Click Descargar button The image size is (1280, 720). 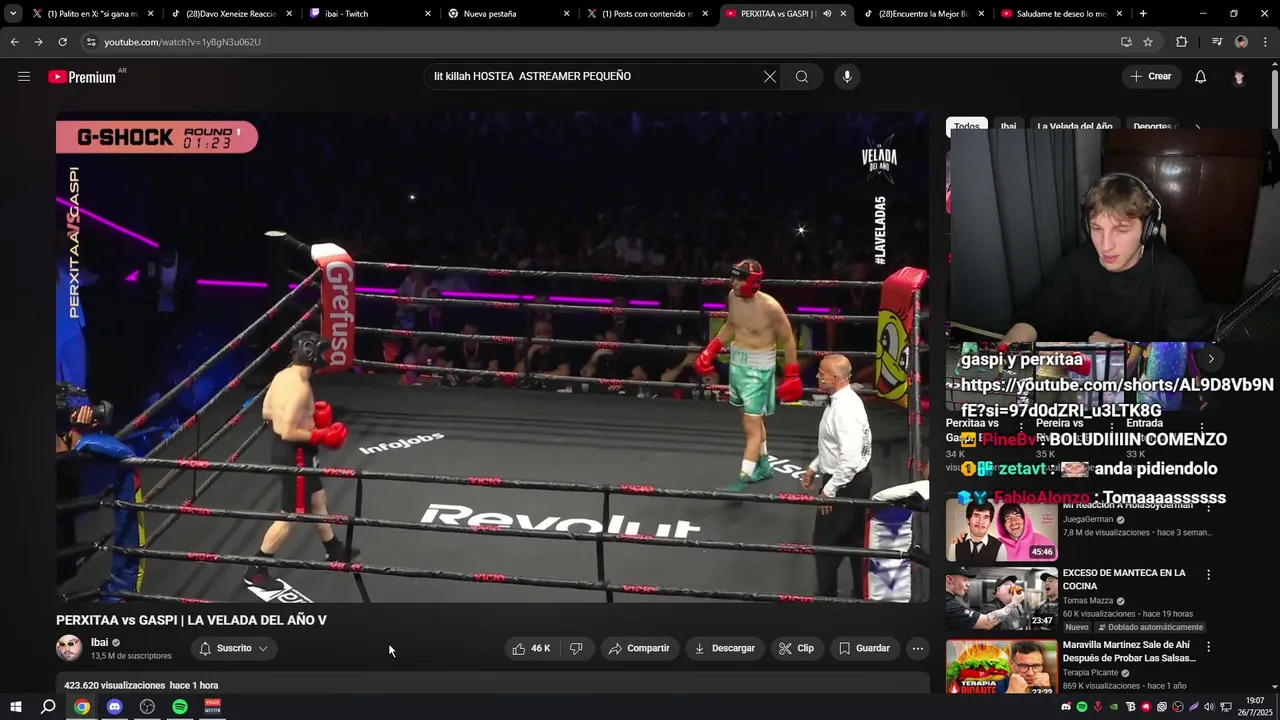pos(725,648)
